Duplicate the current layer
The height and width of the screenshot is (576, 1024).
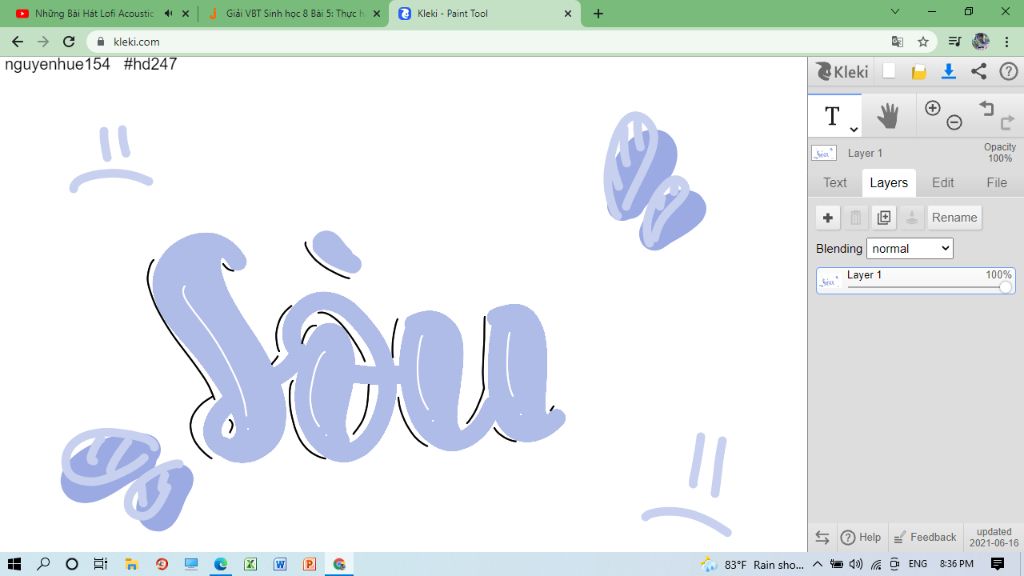tap(884, 217)
